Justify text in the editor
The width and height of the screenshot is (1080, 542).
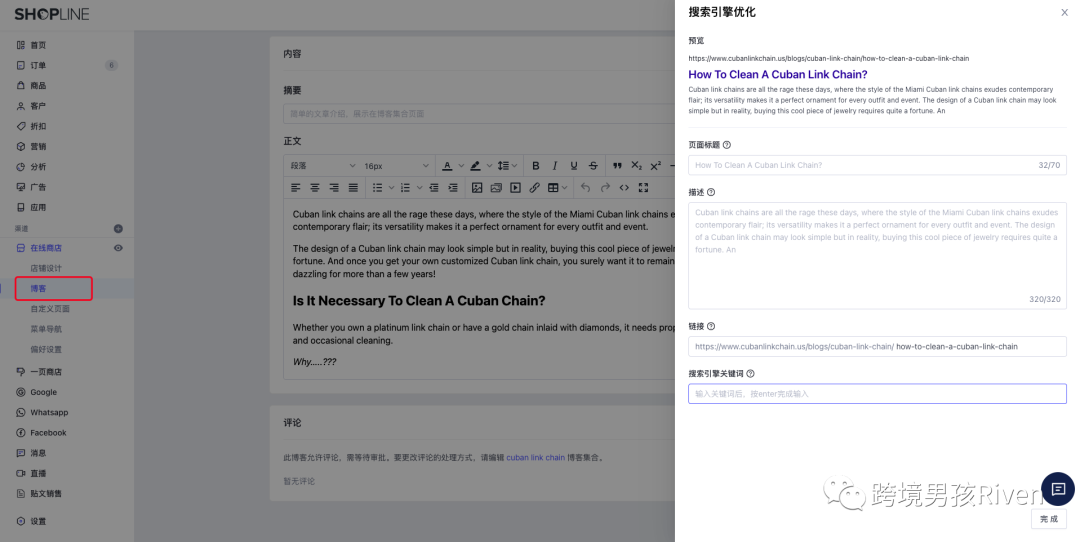(353, 187)
